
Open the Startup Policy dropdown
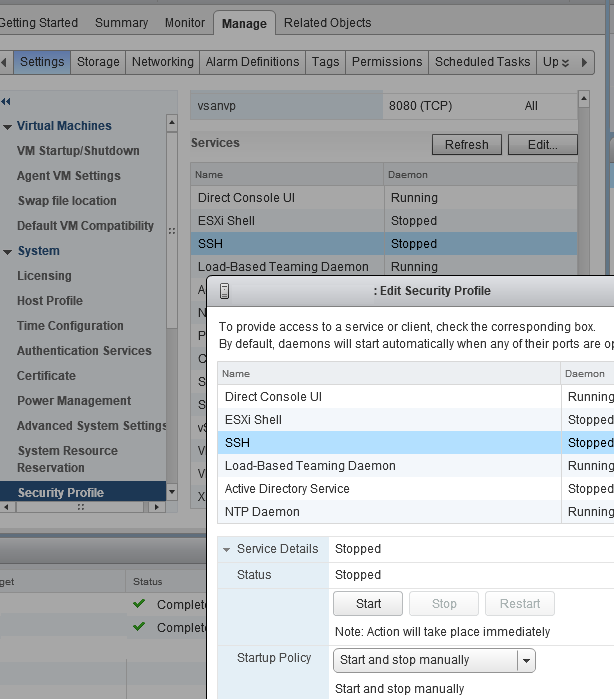[x=526, y=660]
